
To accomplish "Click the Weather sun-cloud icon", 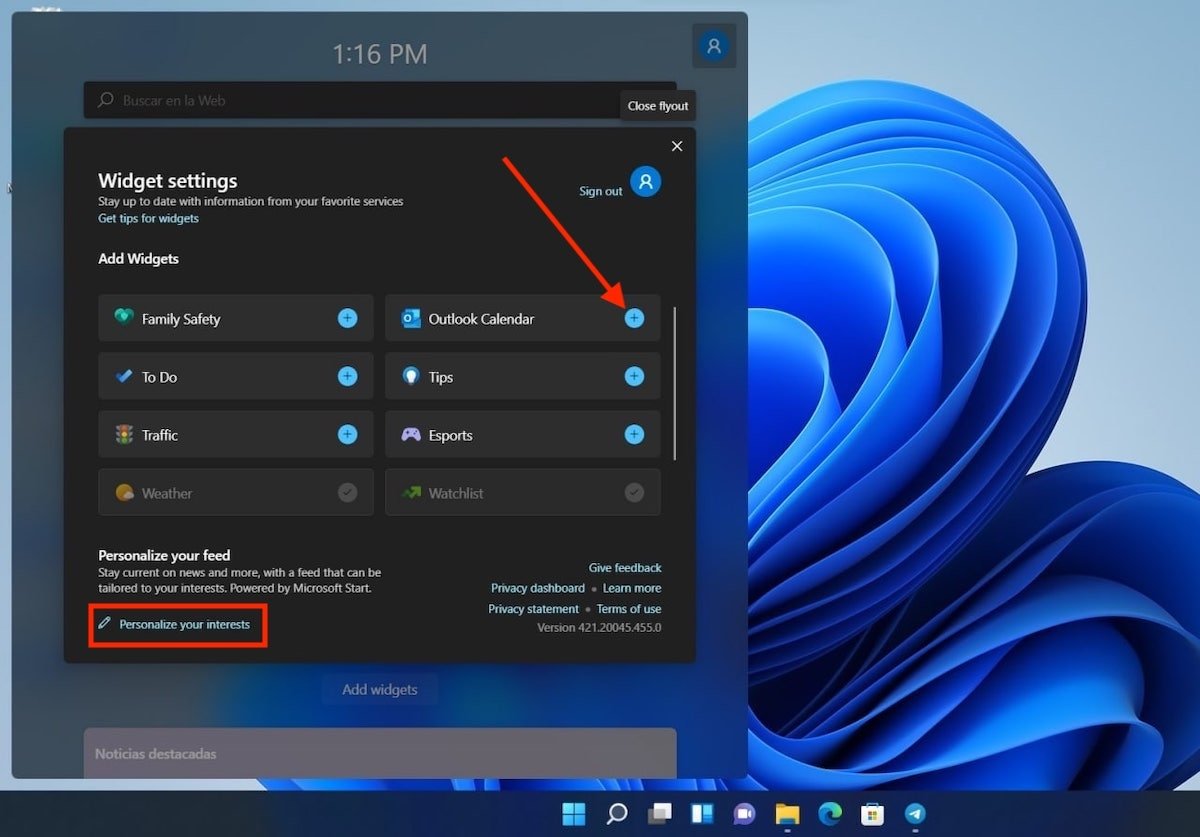I will click(x=124, y=492).
